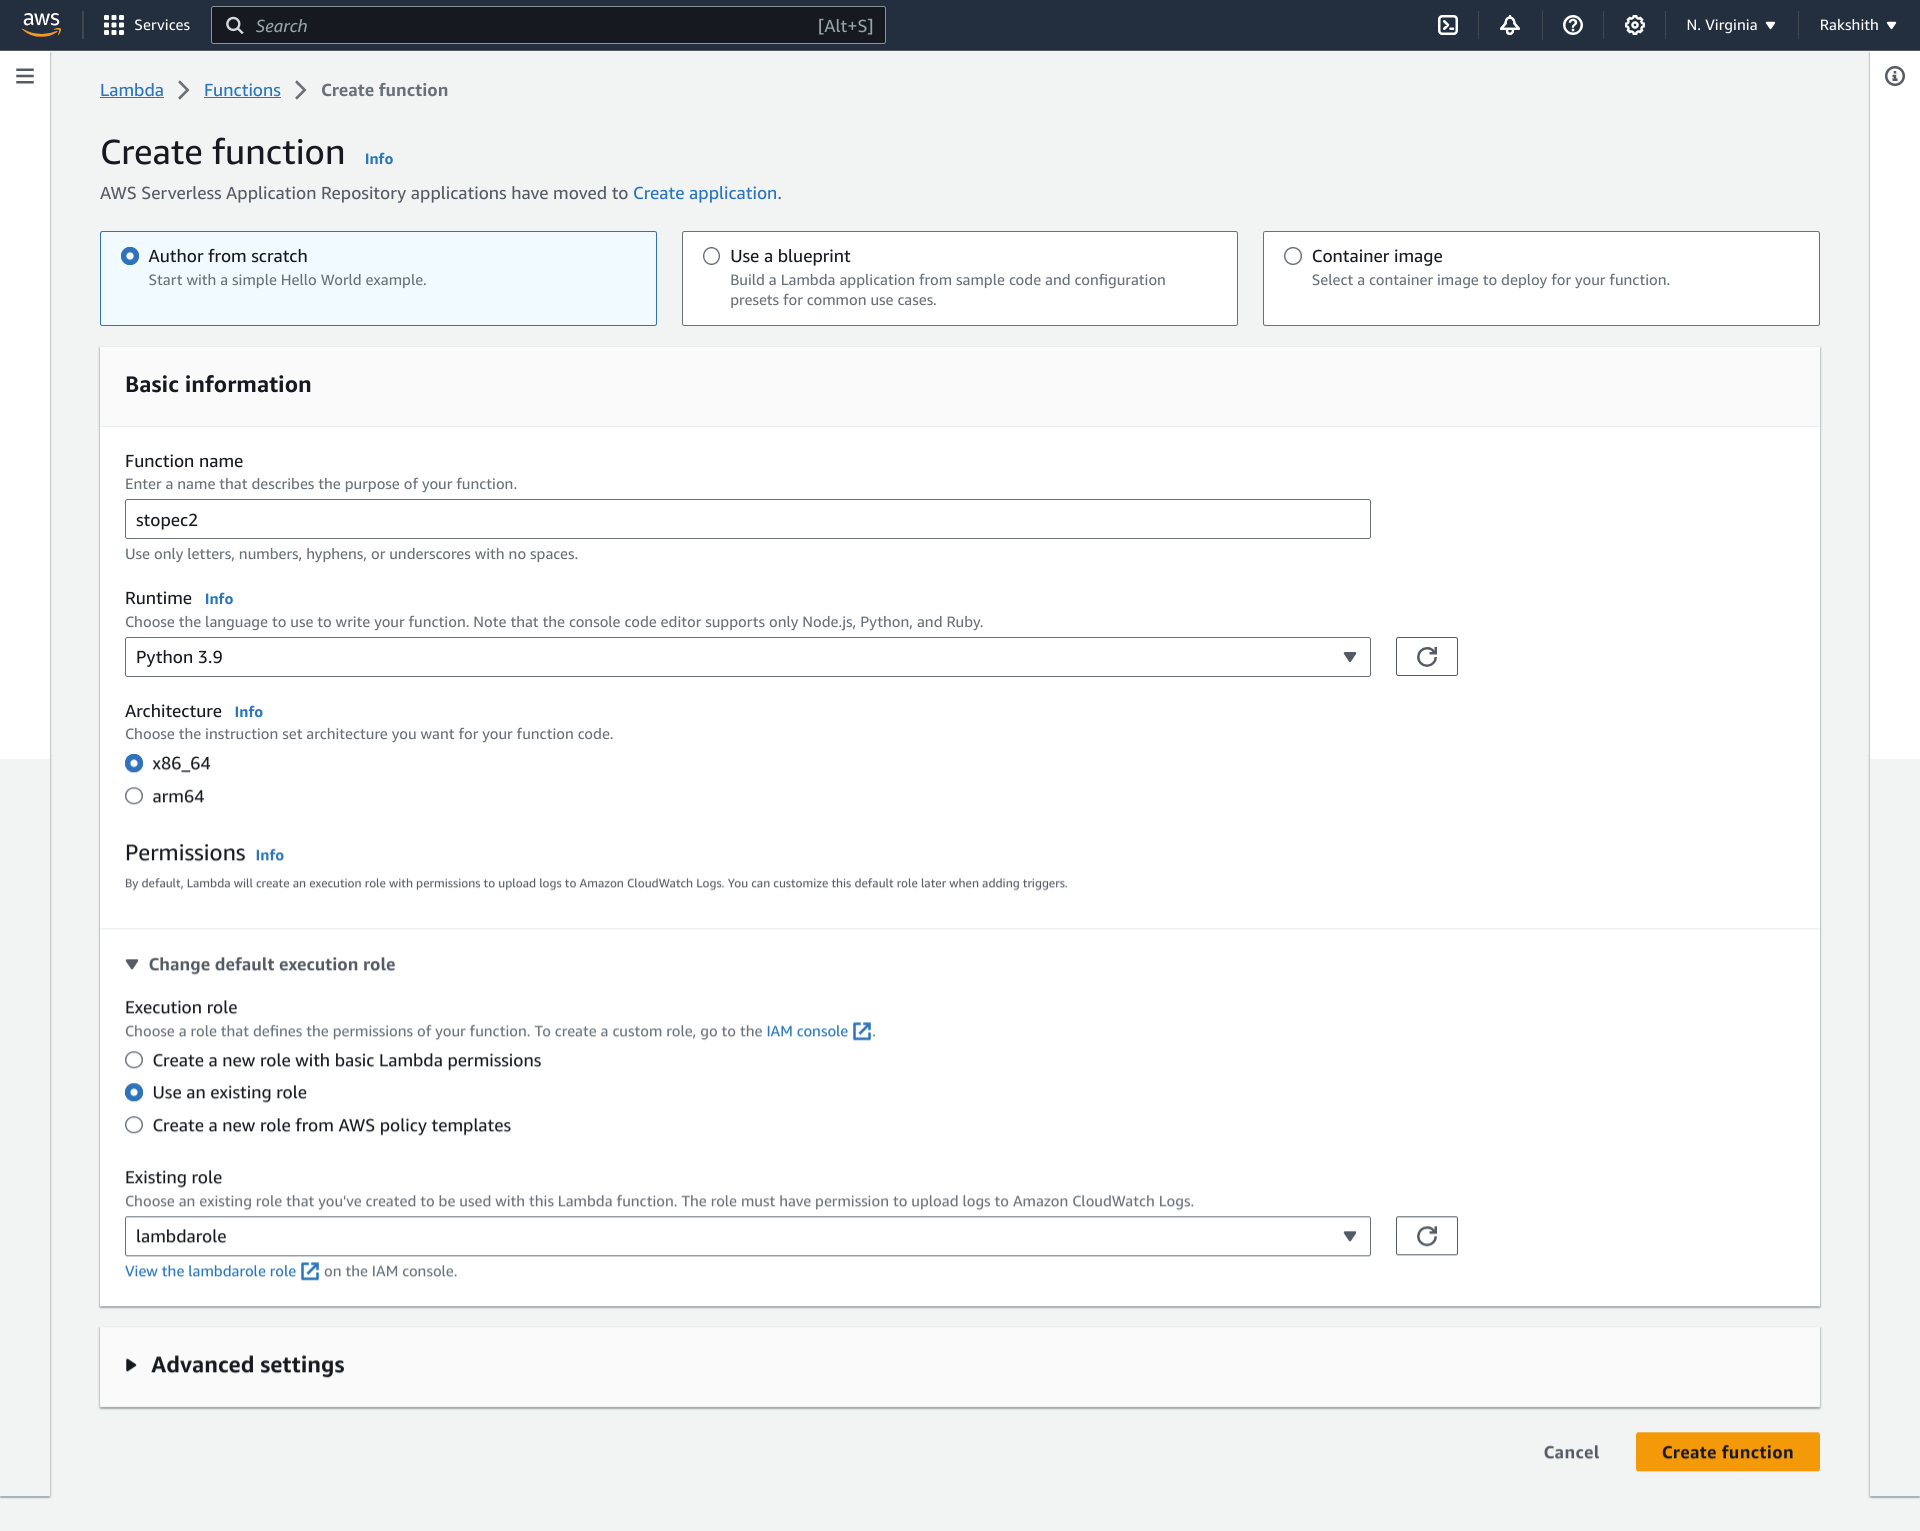This screenshot has height=1531, width=1920.
Task: Open the settings gear icon
Action: (x=1634, y=25)
